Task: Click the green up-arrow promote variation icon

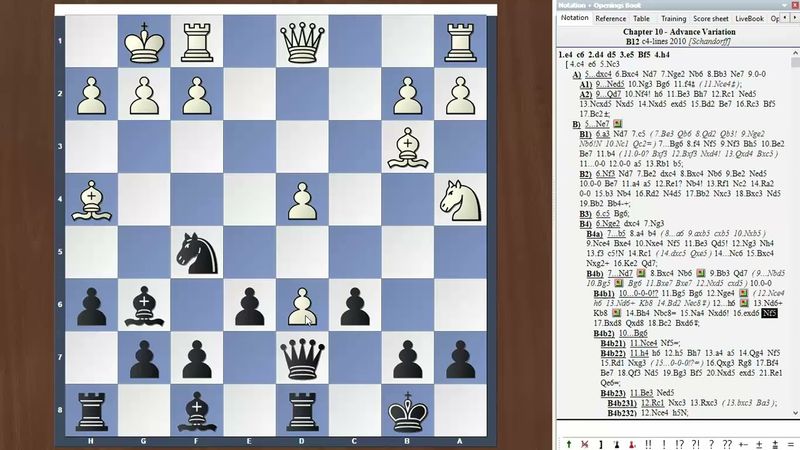Action: pos(569,443)
